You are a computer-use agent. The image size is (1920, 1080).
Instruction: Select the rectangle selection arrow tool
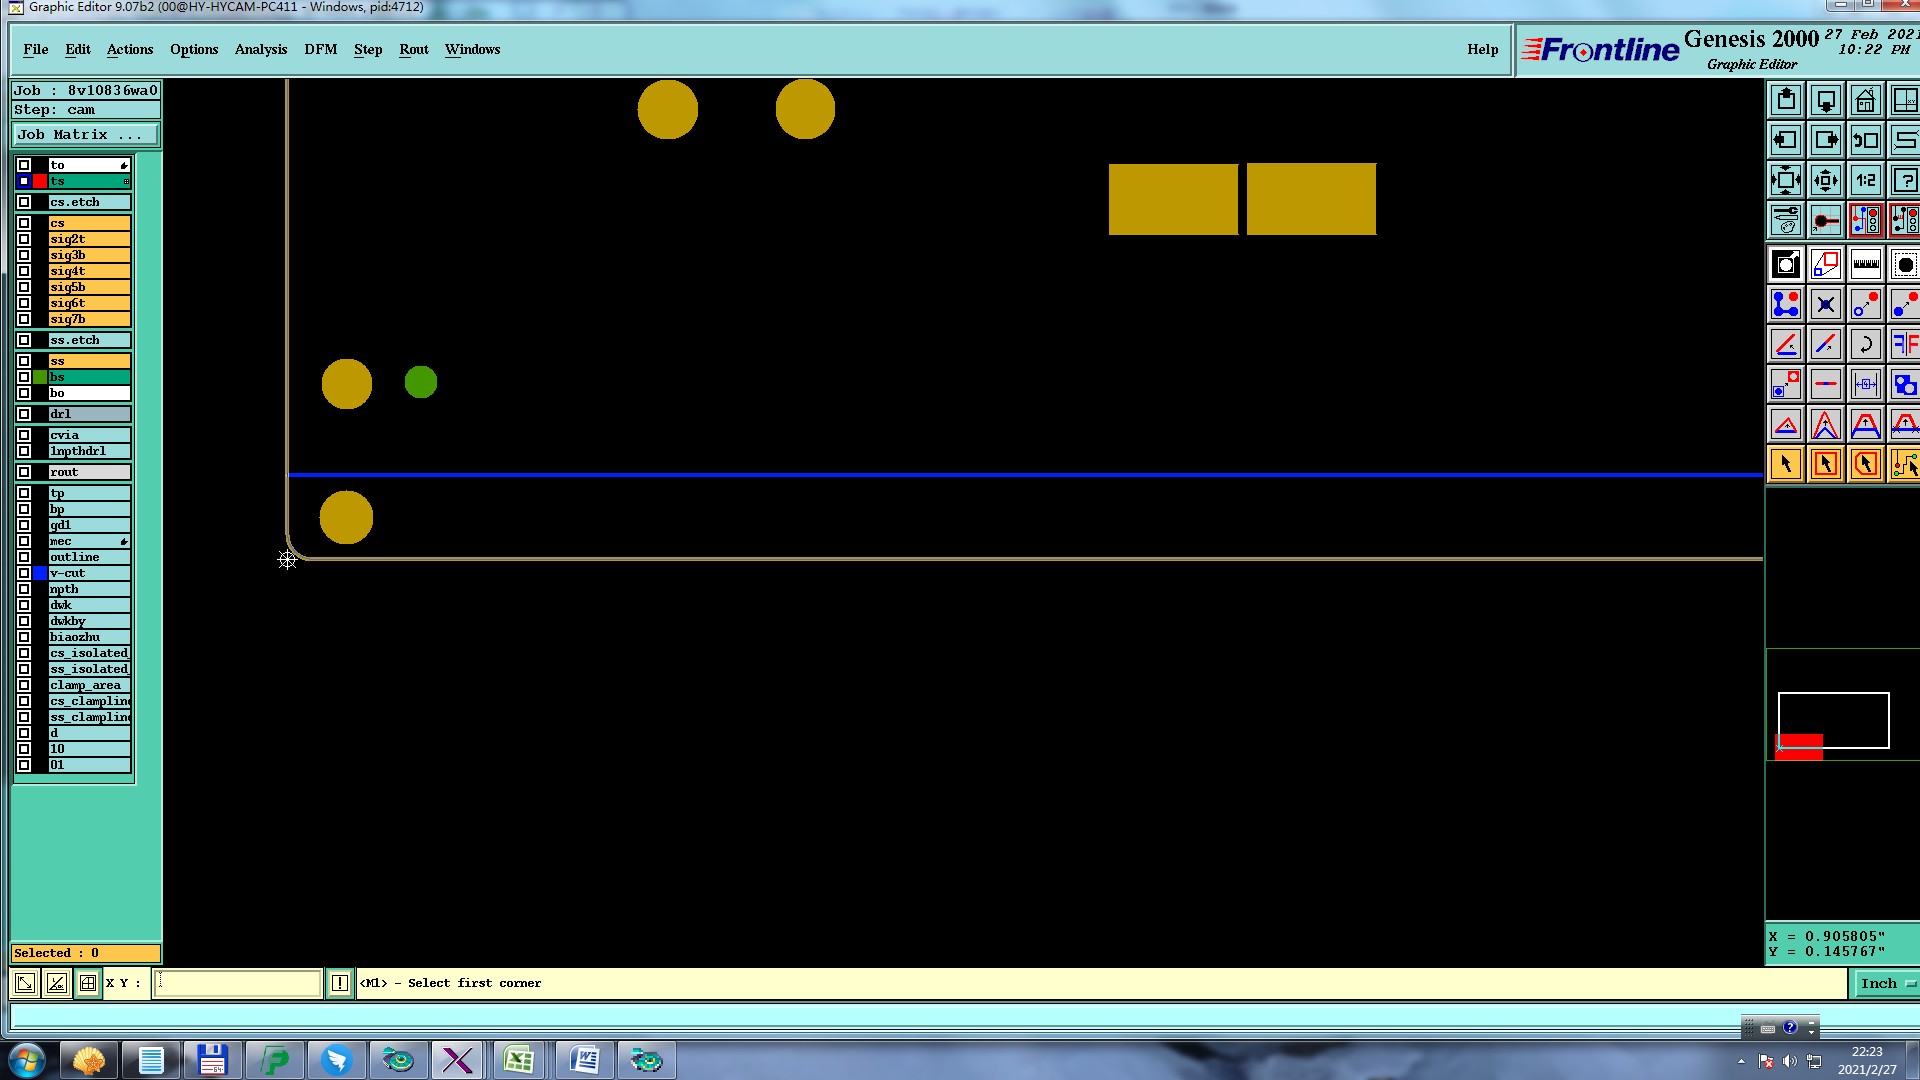click(x=1825, y=464)
